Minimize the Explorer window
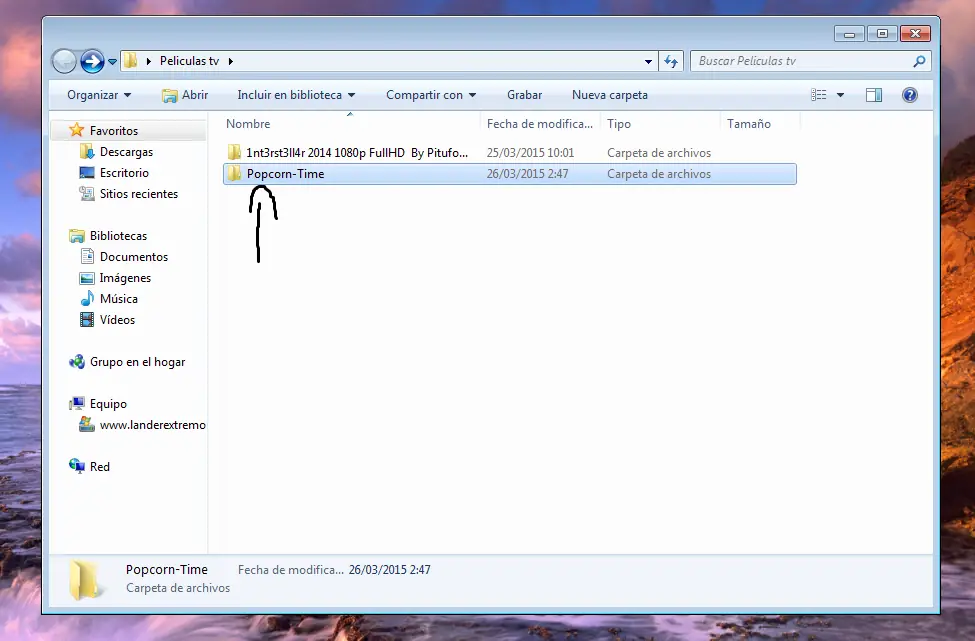This screenshot has width=975, height=641. click(849, 34)
